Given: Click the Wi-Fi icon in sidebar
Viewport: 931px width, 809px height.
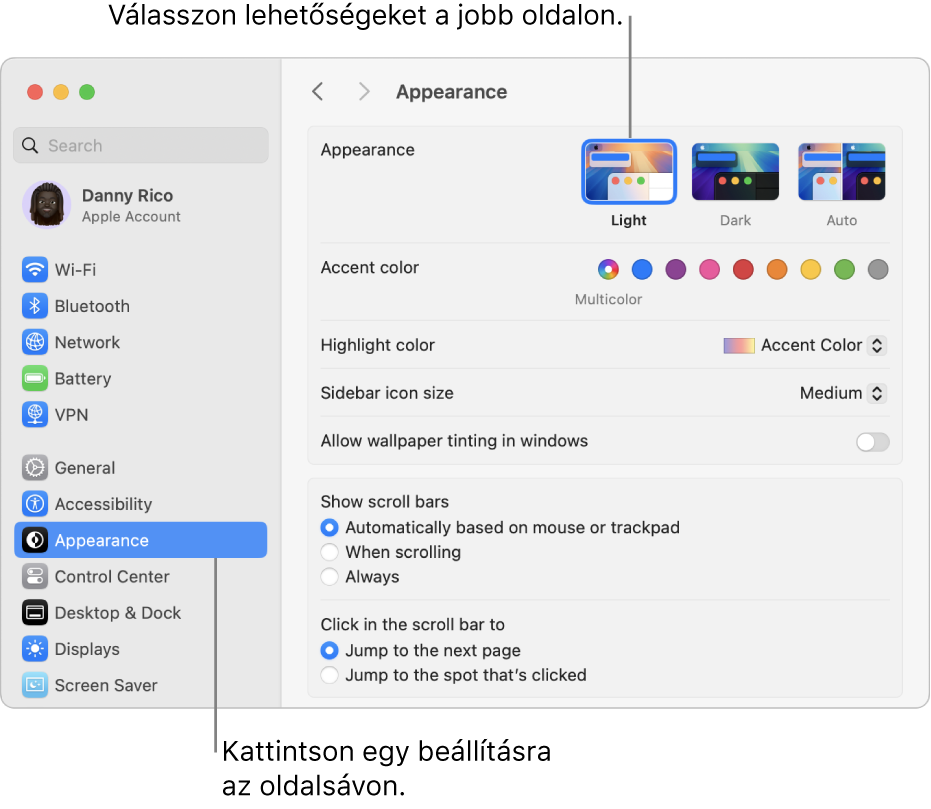Looking at the screenshot, I should click(35, 270).
